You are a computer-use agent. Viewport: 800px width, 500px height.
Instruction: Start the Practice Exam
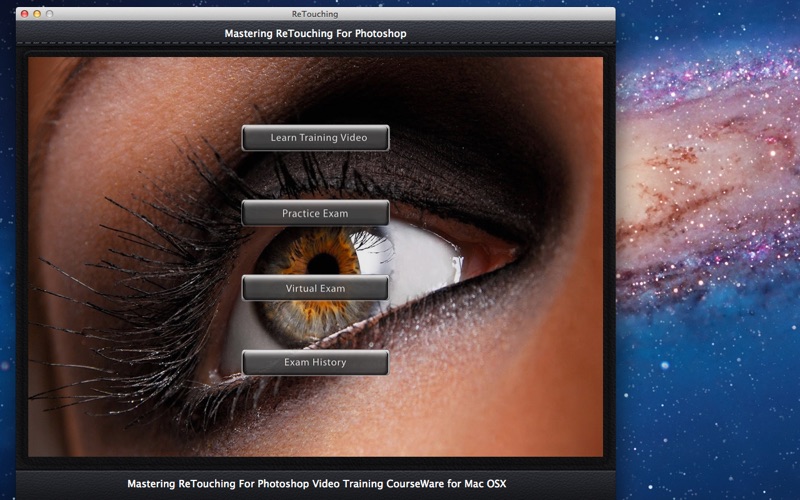315,213
